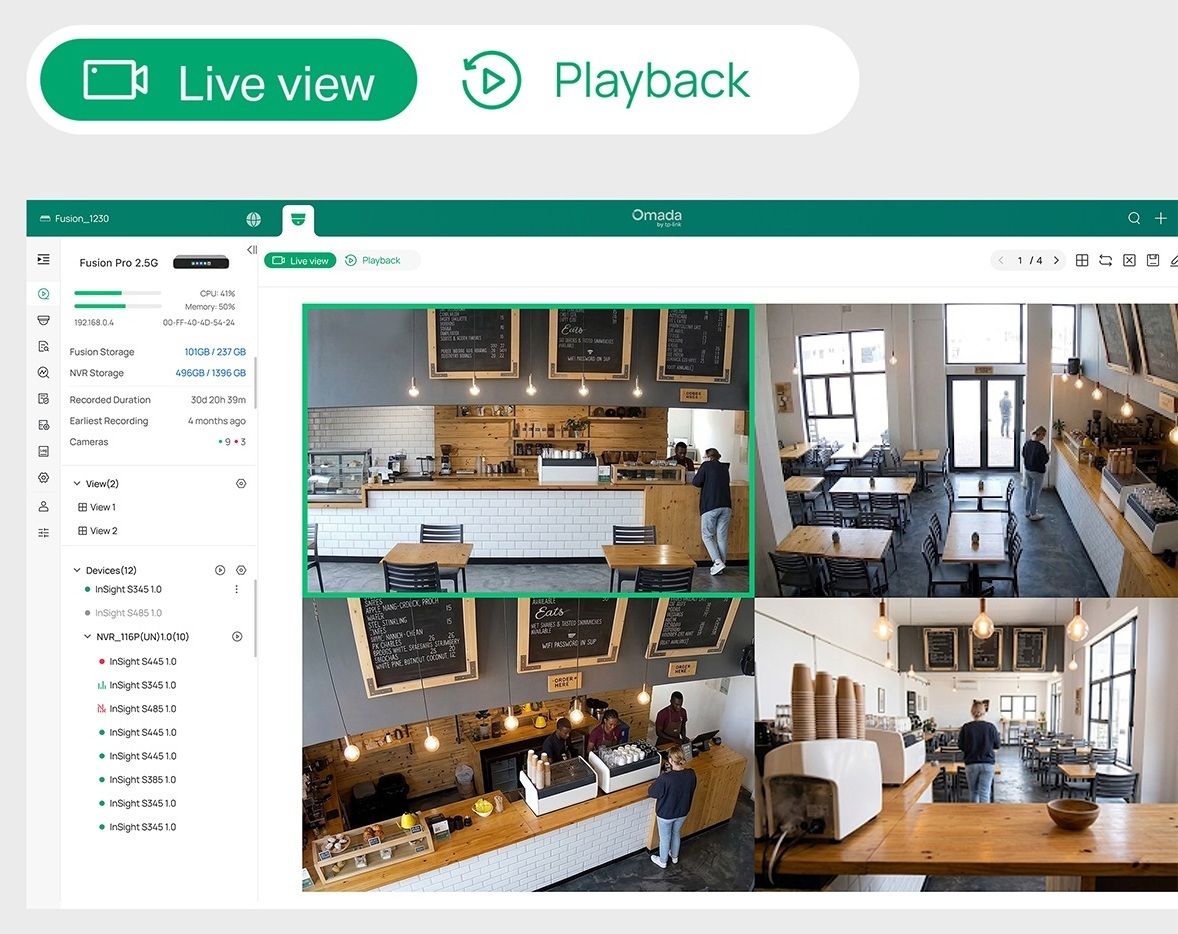
Task: Select the highlighted café counter camera feed
Action: point(528,450)
